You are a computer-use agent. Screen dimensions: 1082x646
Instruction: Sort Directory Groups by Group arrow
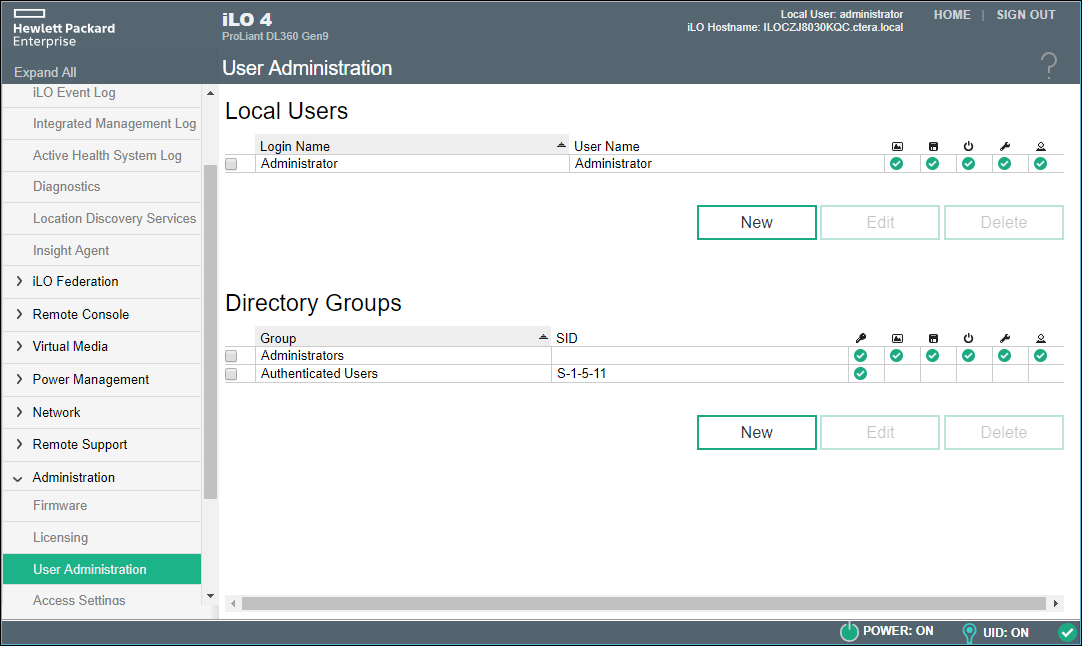(543, 337)
